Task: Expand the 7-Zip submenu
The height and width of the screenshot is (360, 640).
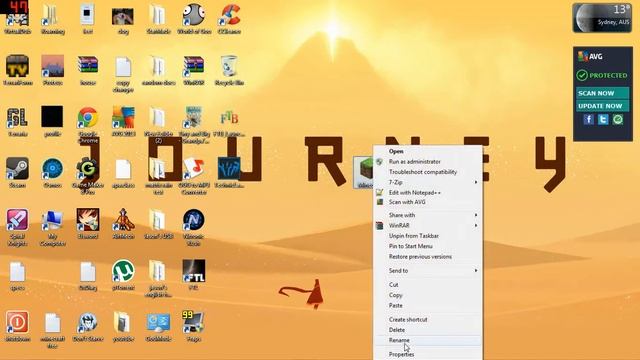Action: [x=428, y=182]
